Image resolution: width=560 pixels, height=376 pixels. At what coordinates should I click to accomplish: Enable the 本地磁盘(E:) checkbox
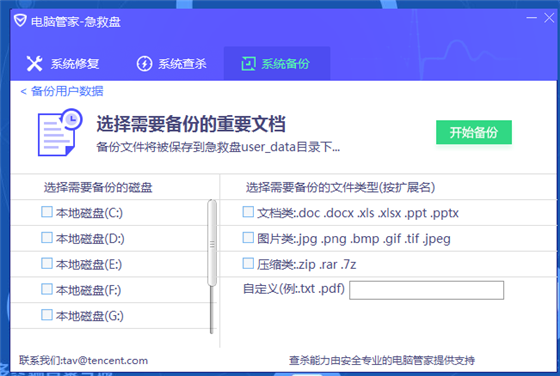47,263
